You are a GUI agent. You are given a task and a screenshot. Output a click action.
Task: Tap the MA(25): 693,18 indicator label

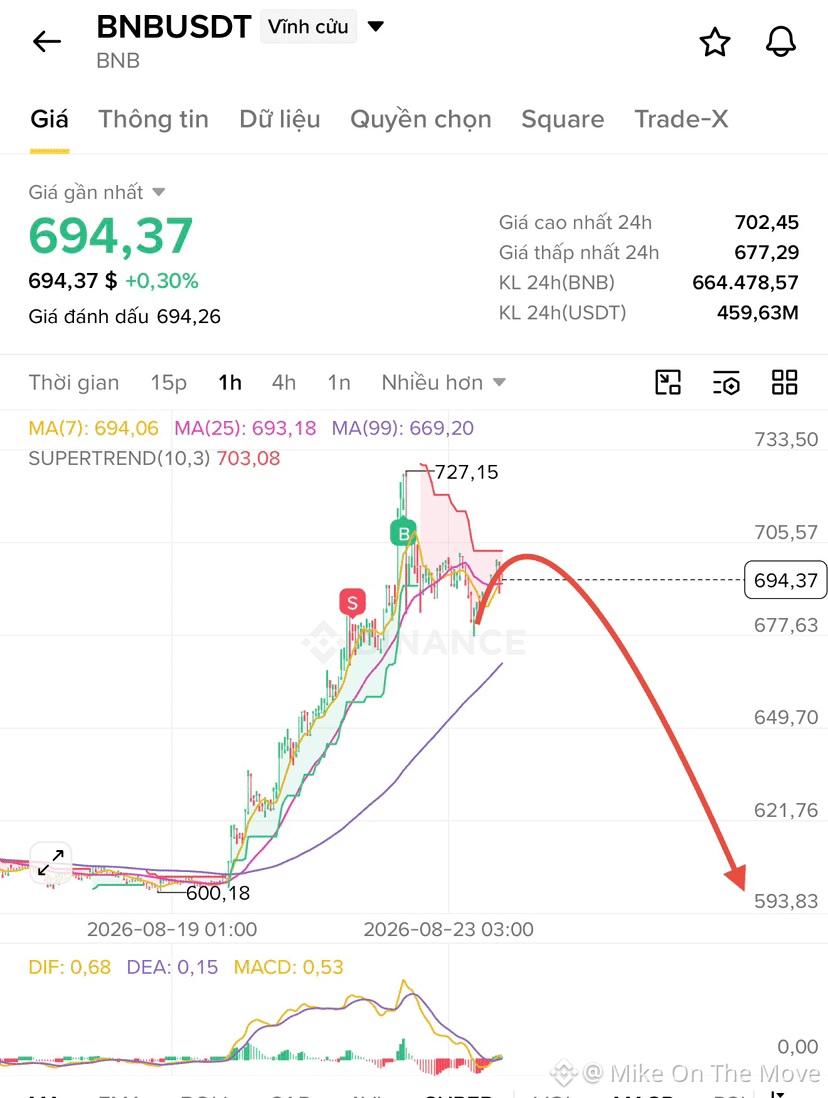[245, 428]
